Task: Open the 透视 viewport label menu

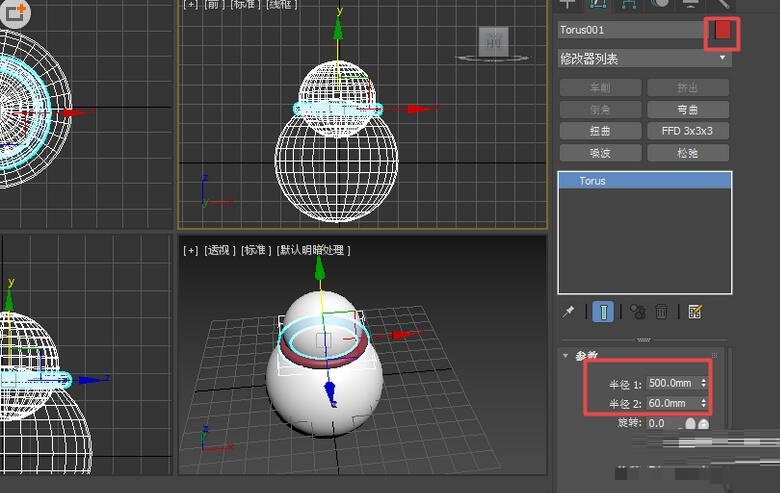Action: pos(218,250)
